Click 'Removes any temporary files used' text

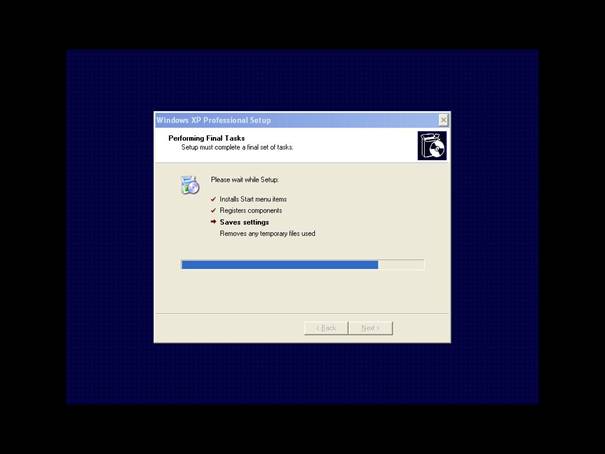click(x=267, y=234)
